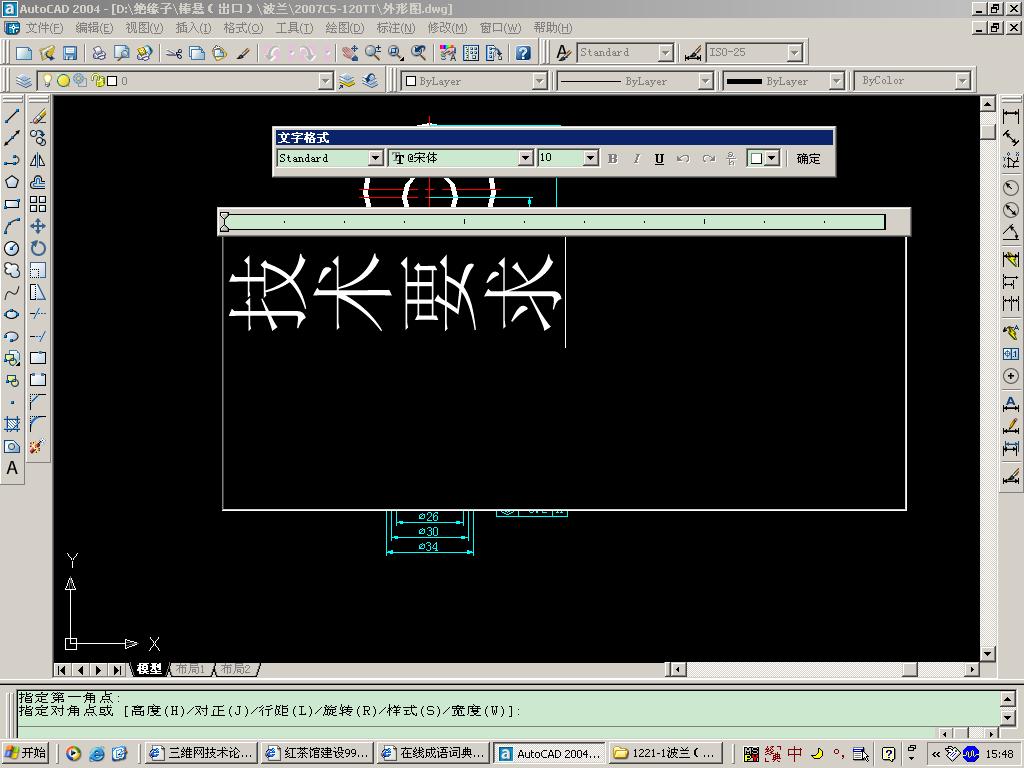Click the 确定 button in text format bar
The image size is (1024, 768).
point(808,159)
